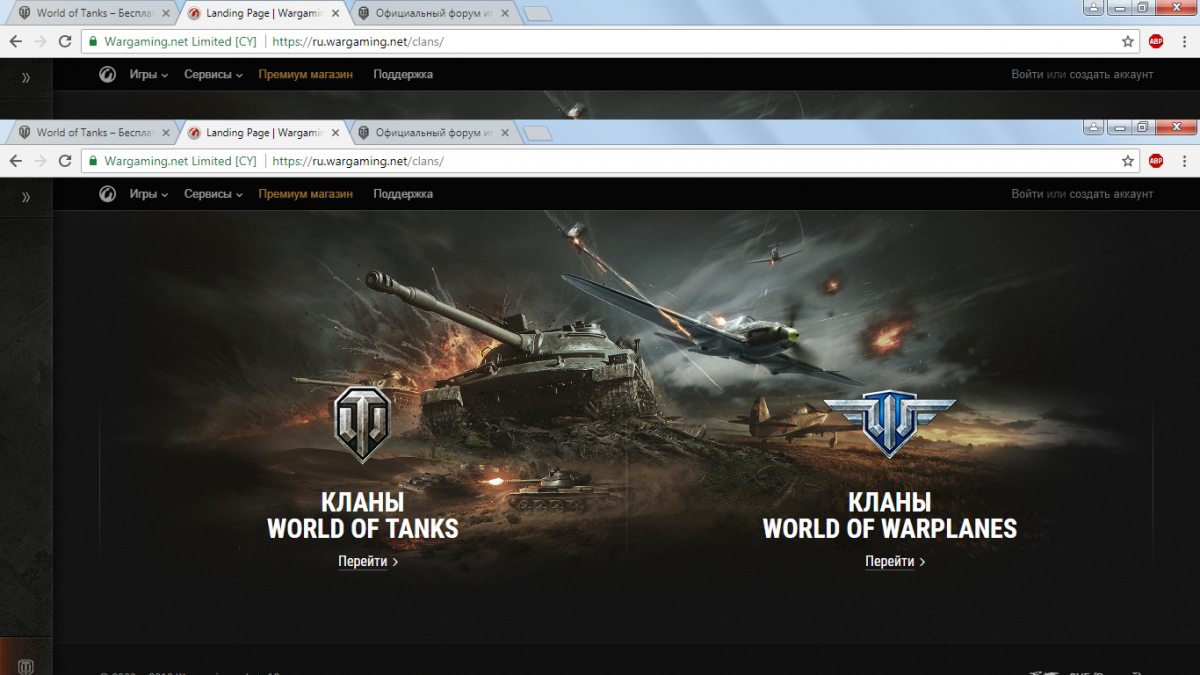Go back in the background browser window
Image resolution: width=1200 pixels, height=675 pixels.
coord(15,41)
